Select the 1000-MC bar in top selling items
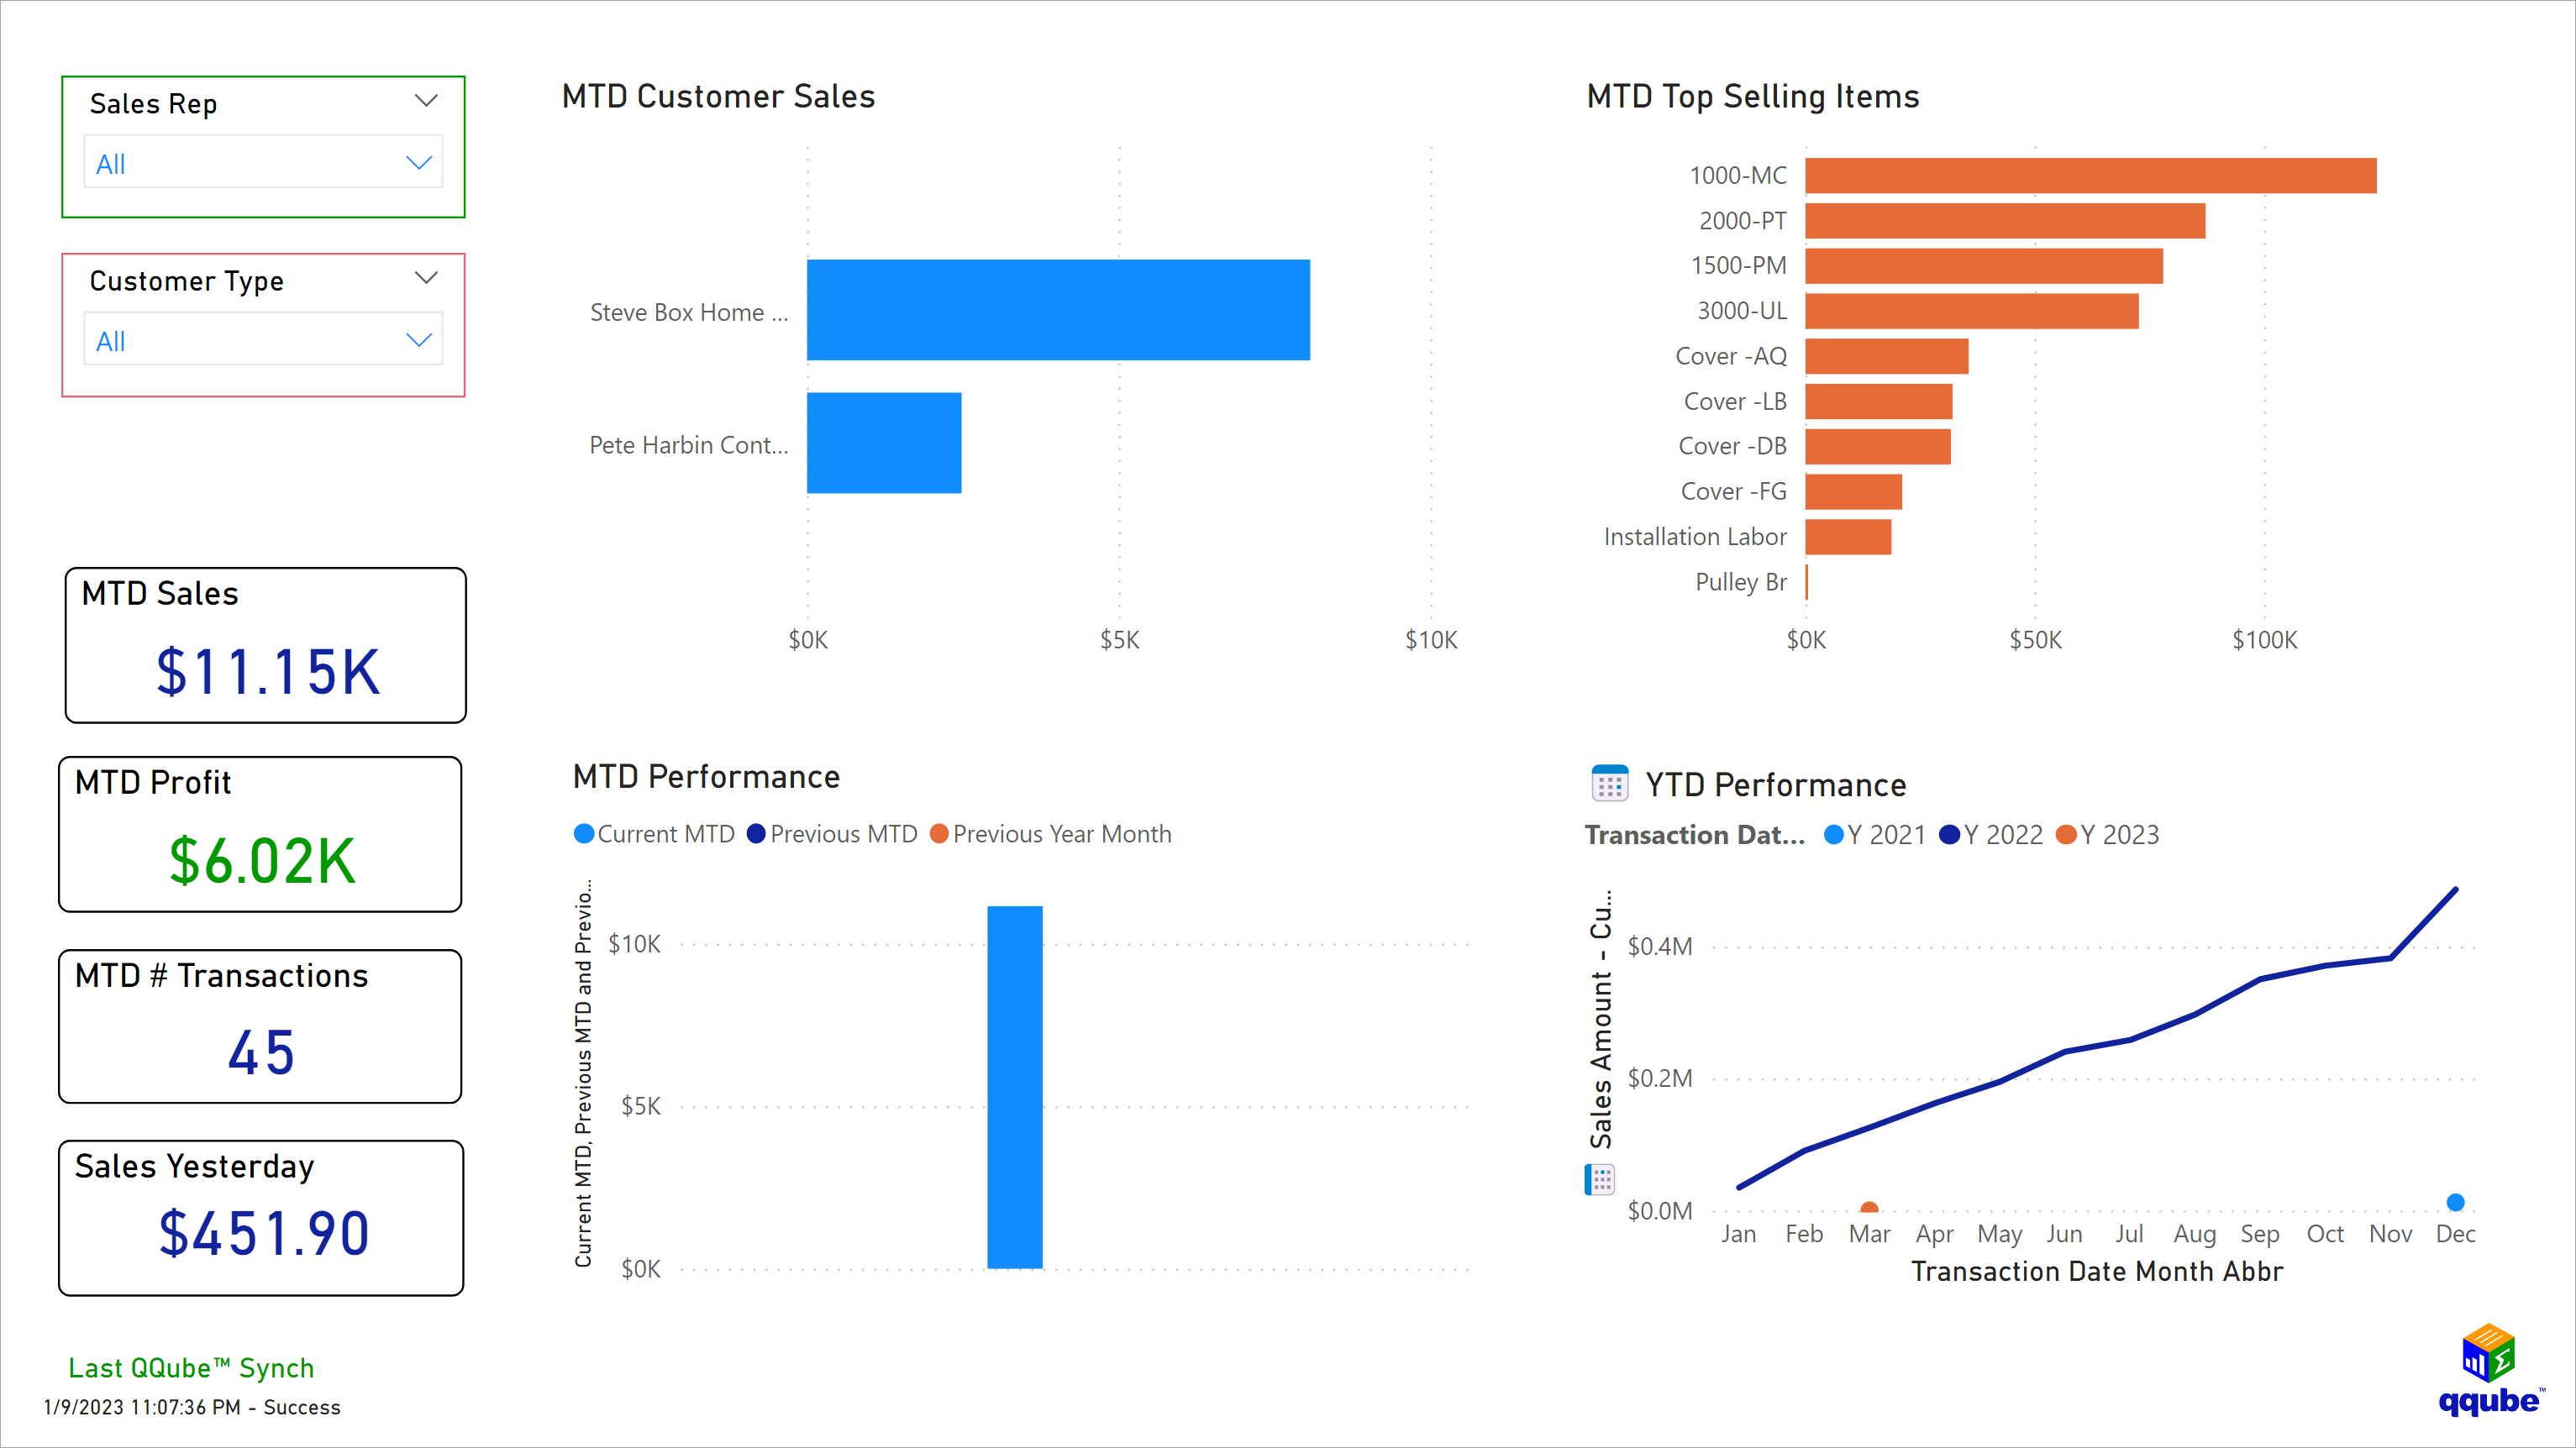 2090,175
